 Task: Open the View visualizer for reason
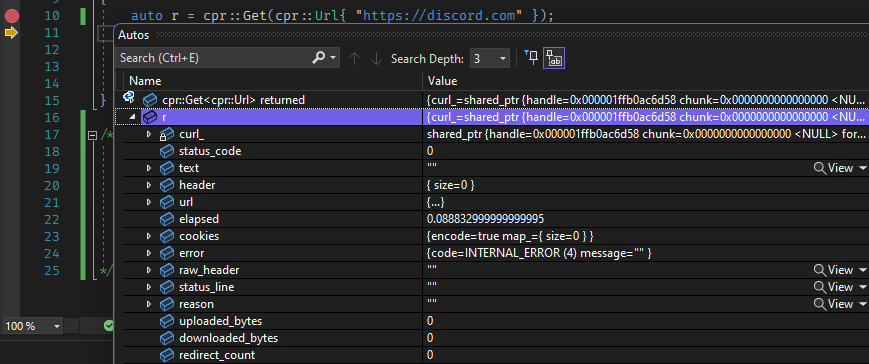coord(834,304)
